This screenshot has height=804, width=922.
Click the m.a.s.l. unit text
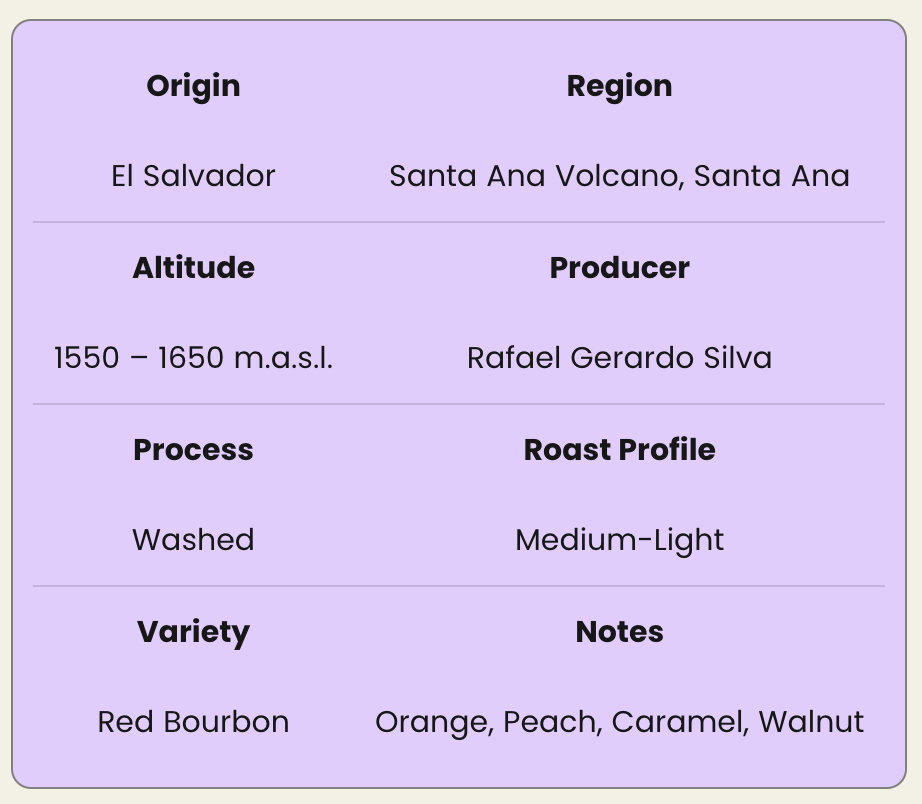pos(283,358)
